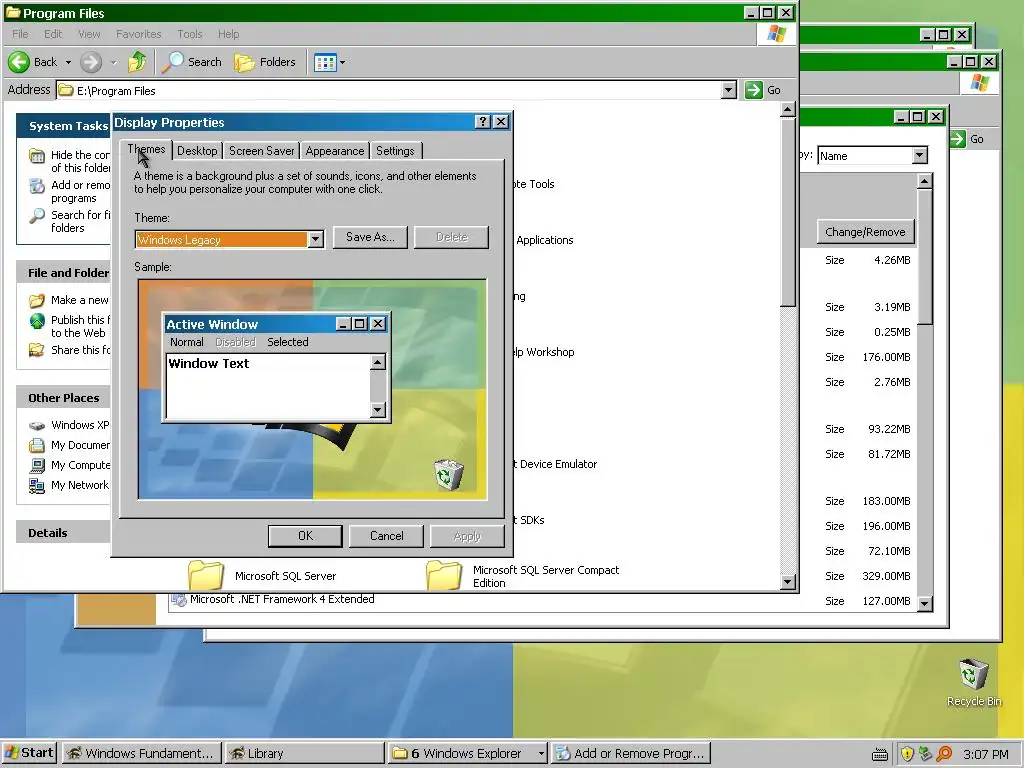Screen dimensions: 1024x768
Task: Click Program Files scrollbar down arrow
Action: click(788, 581)
